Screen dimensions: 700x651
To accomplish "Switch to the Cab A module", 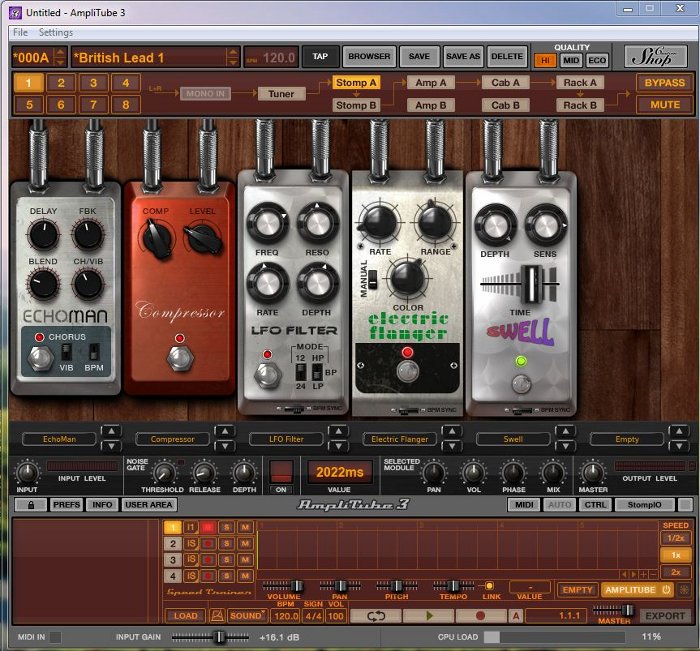I will coord(505,83).
